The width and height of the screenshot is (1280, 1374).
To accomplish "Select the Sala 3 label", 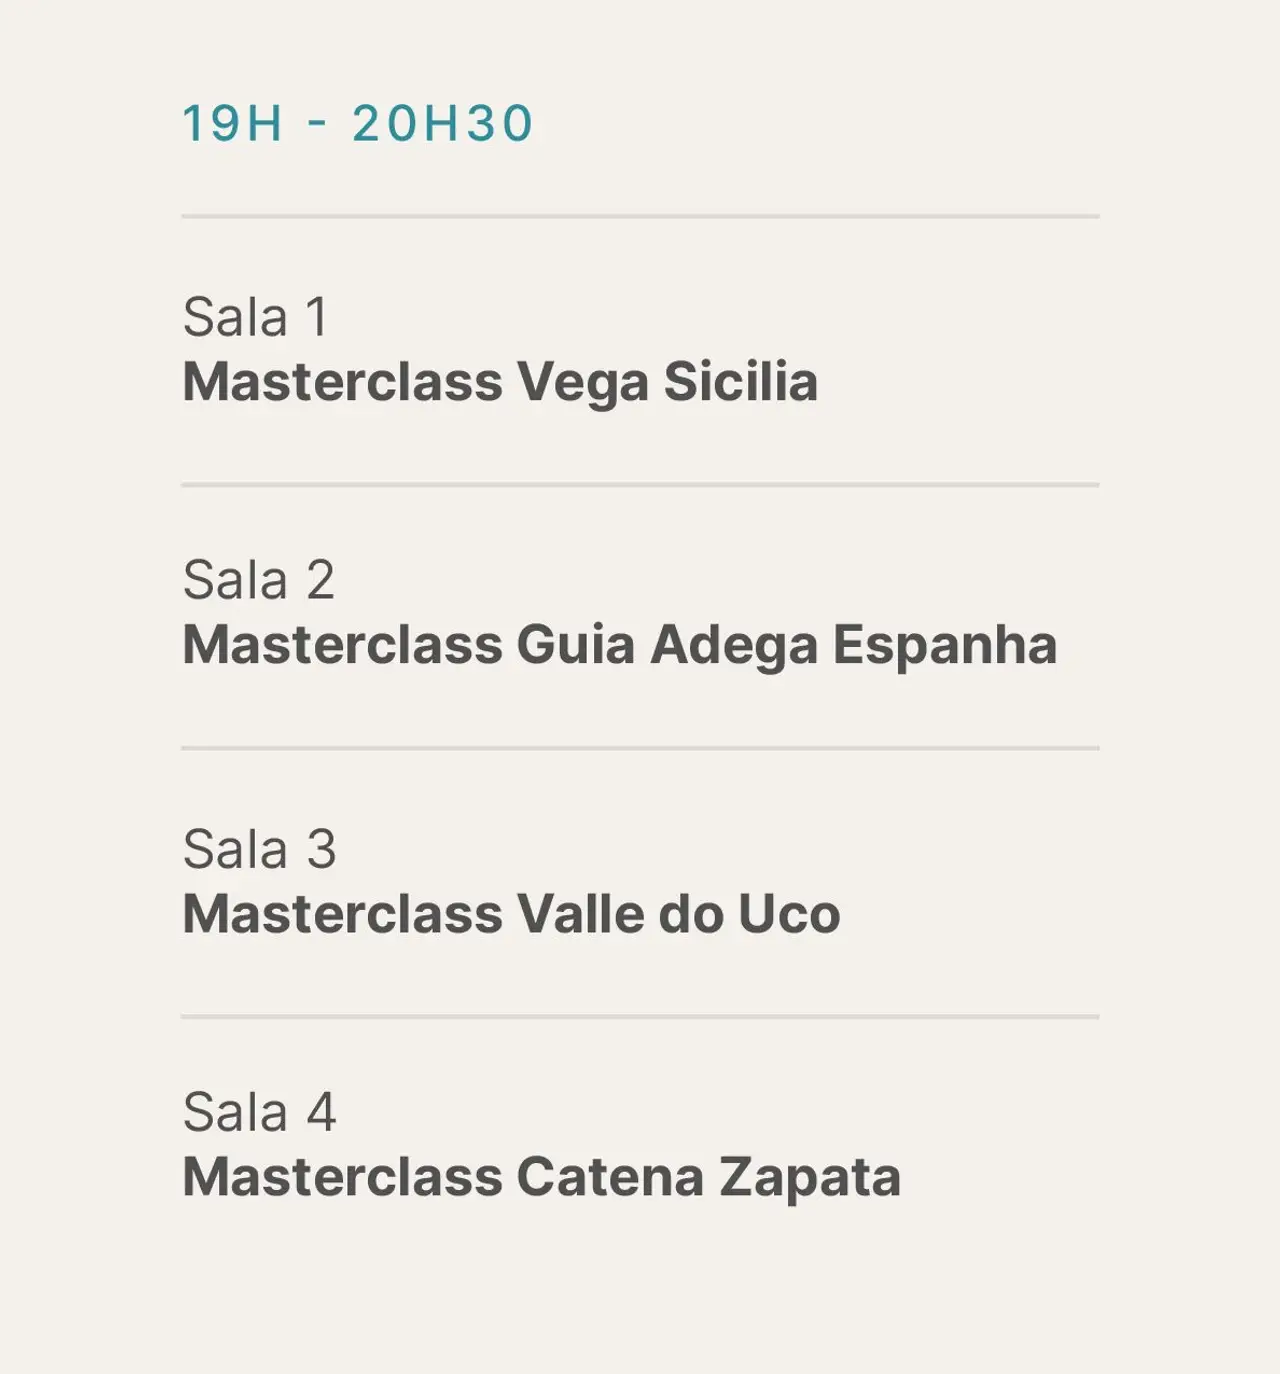I will tap(259, 849).
